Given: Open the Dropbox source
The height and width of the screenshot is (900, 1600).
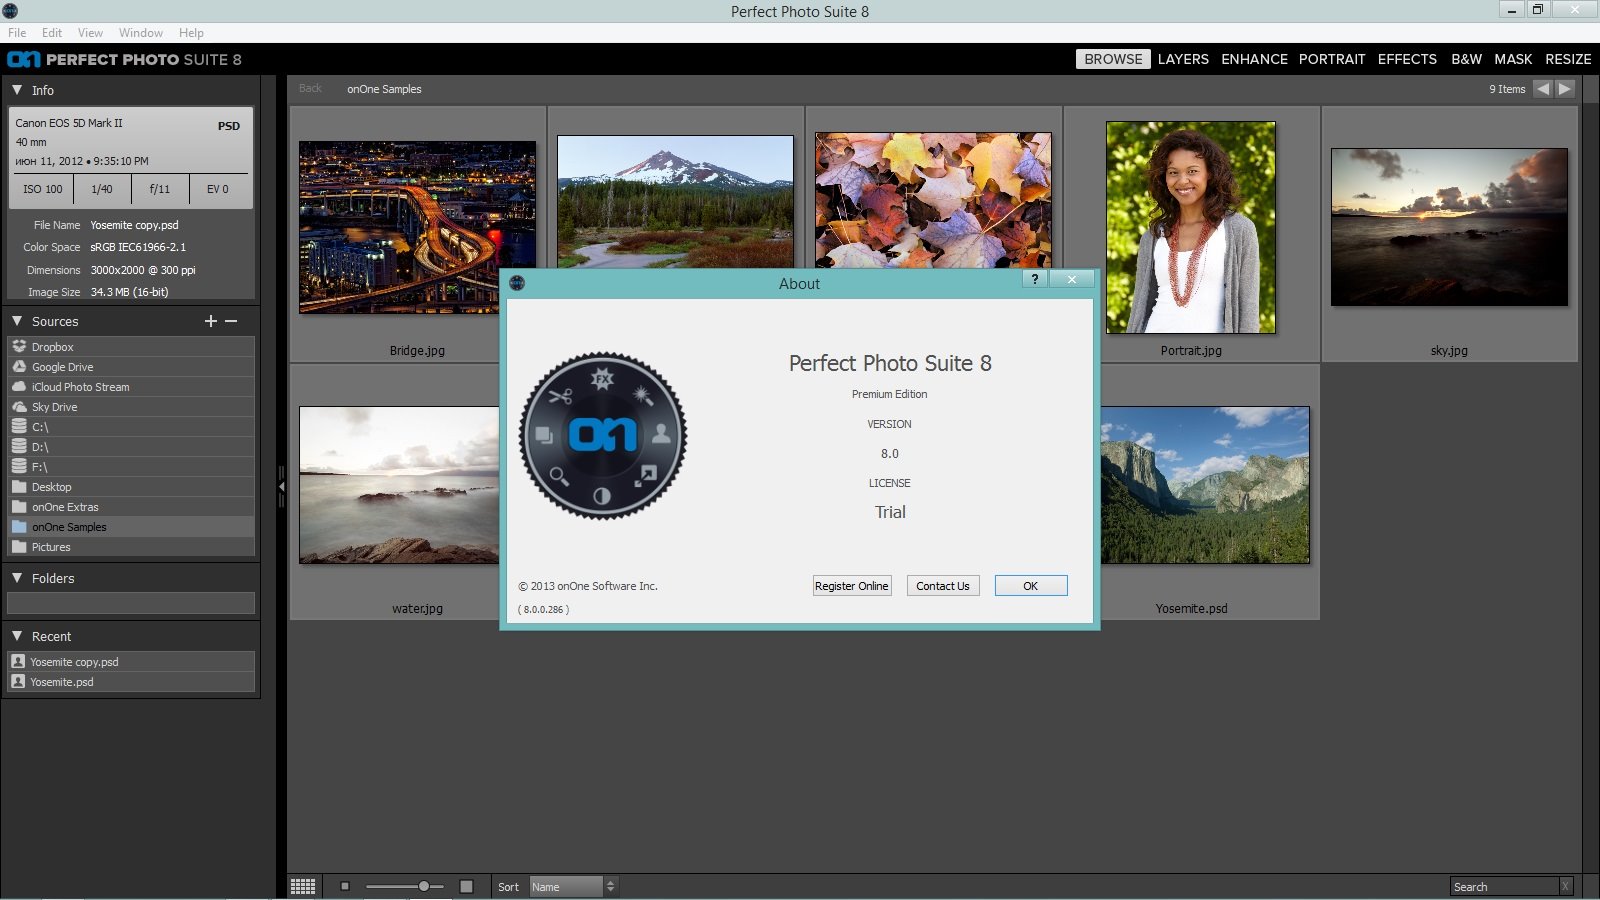Looking at the screenshot, I should click(x=131, y=347).
